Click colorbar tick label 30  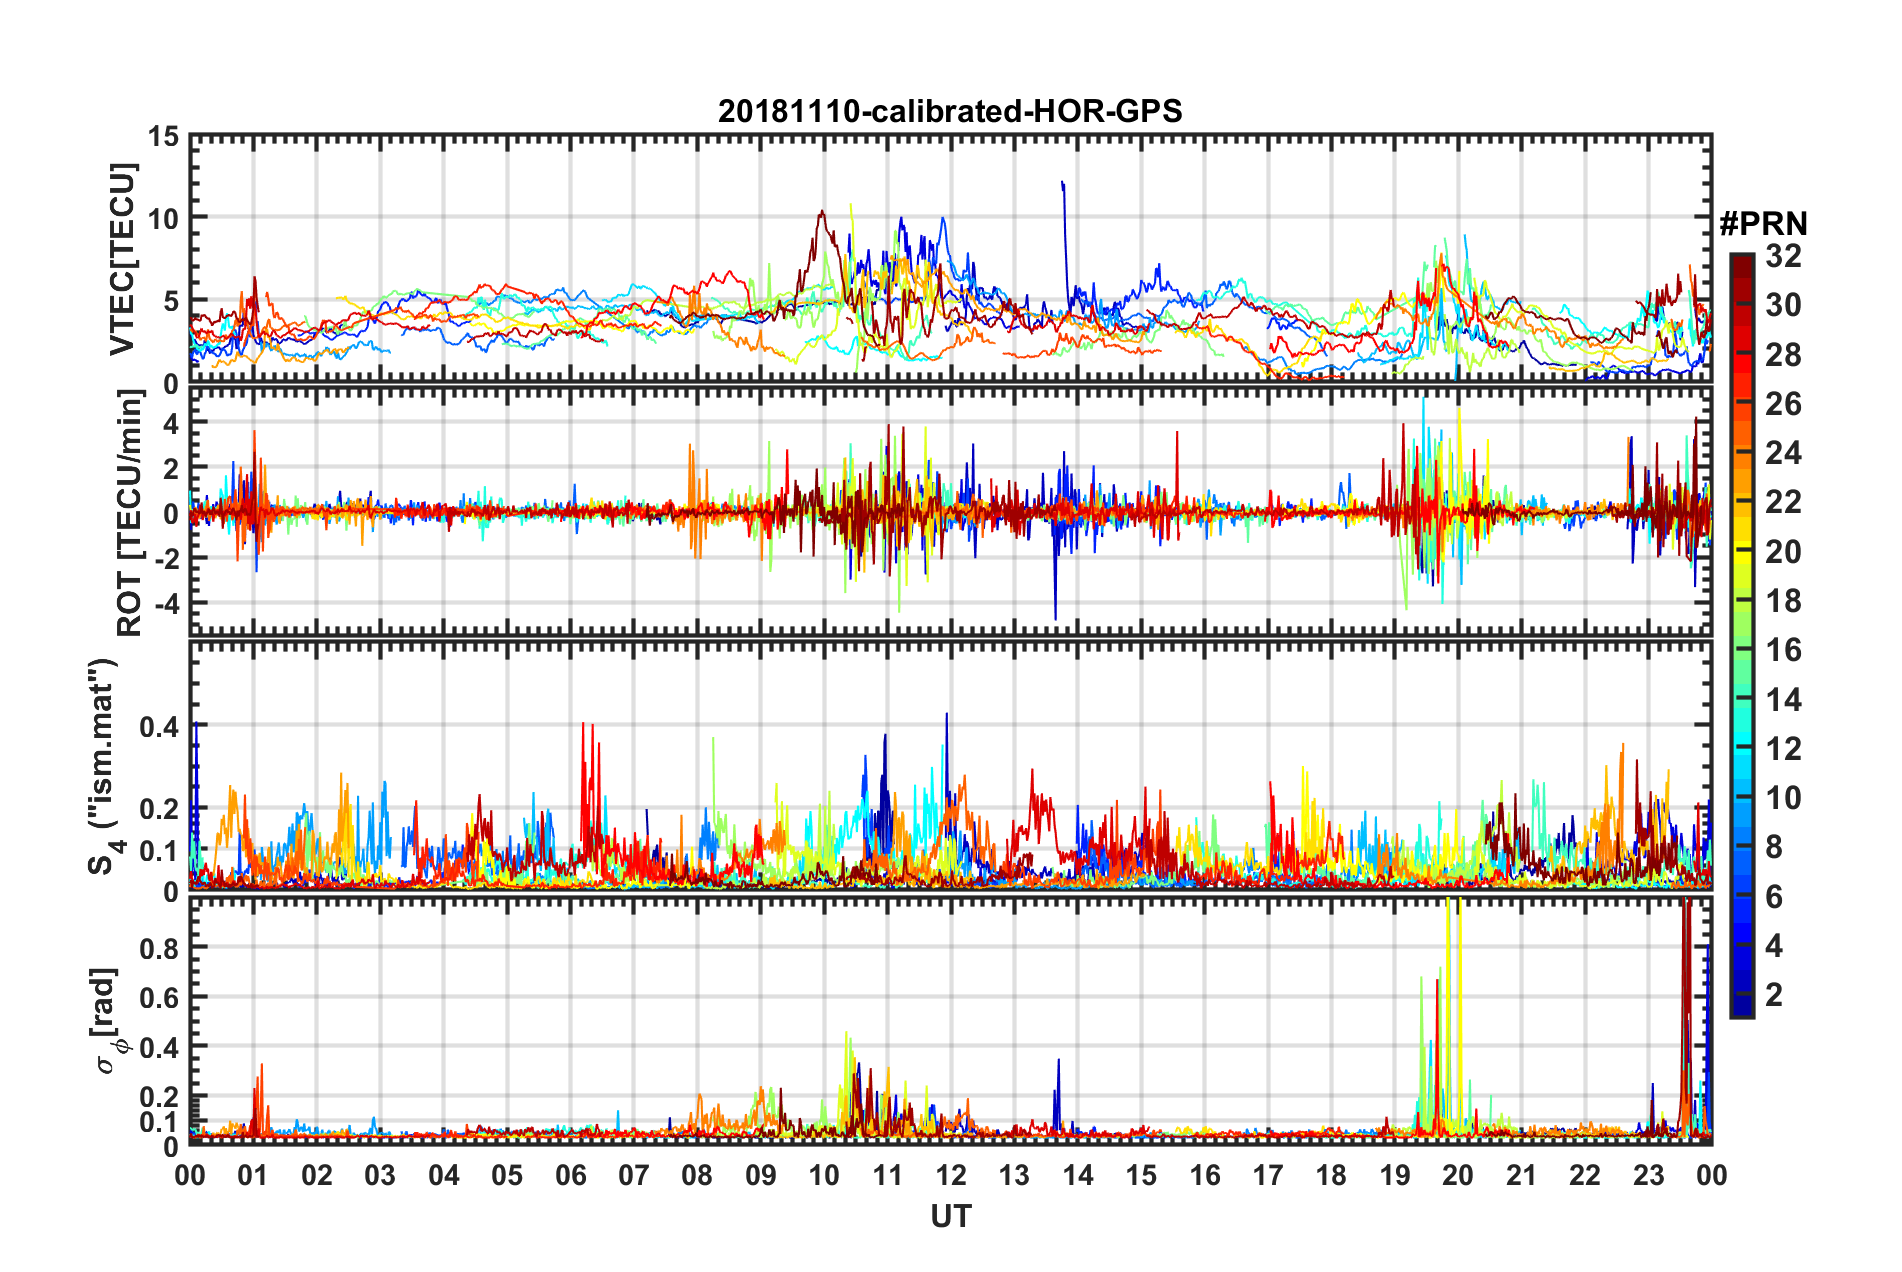coord(1783,305)
